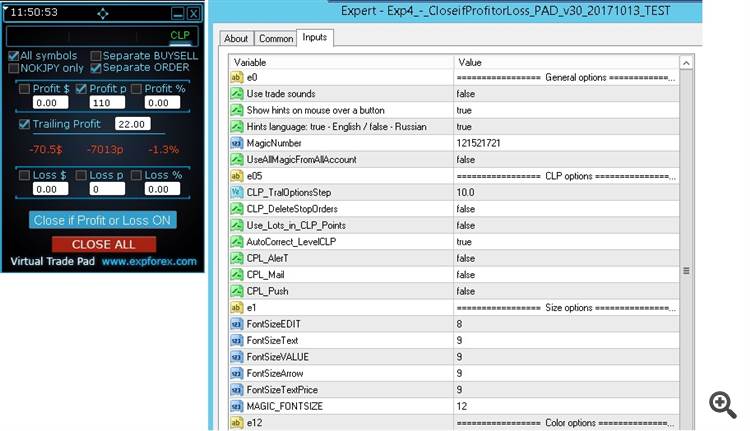Click the CLP_DeleteStopOrders row icon
This screenshot has width=750, height=431.
coord(236,209)
